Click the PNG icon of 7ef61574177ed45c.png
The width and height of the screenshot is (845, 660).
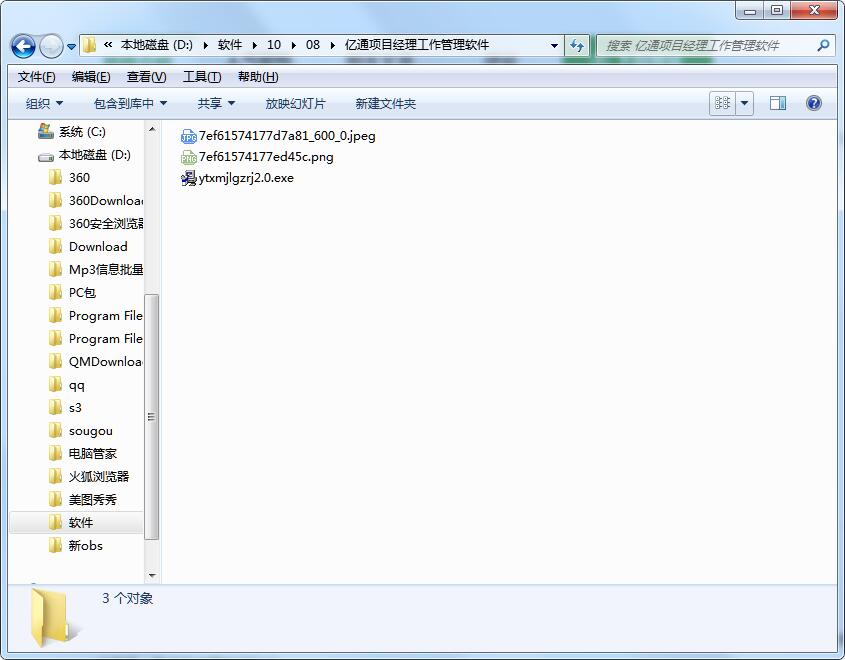click(189, 157)
